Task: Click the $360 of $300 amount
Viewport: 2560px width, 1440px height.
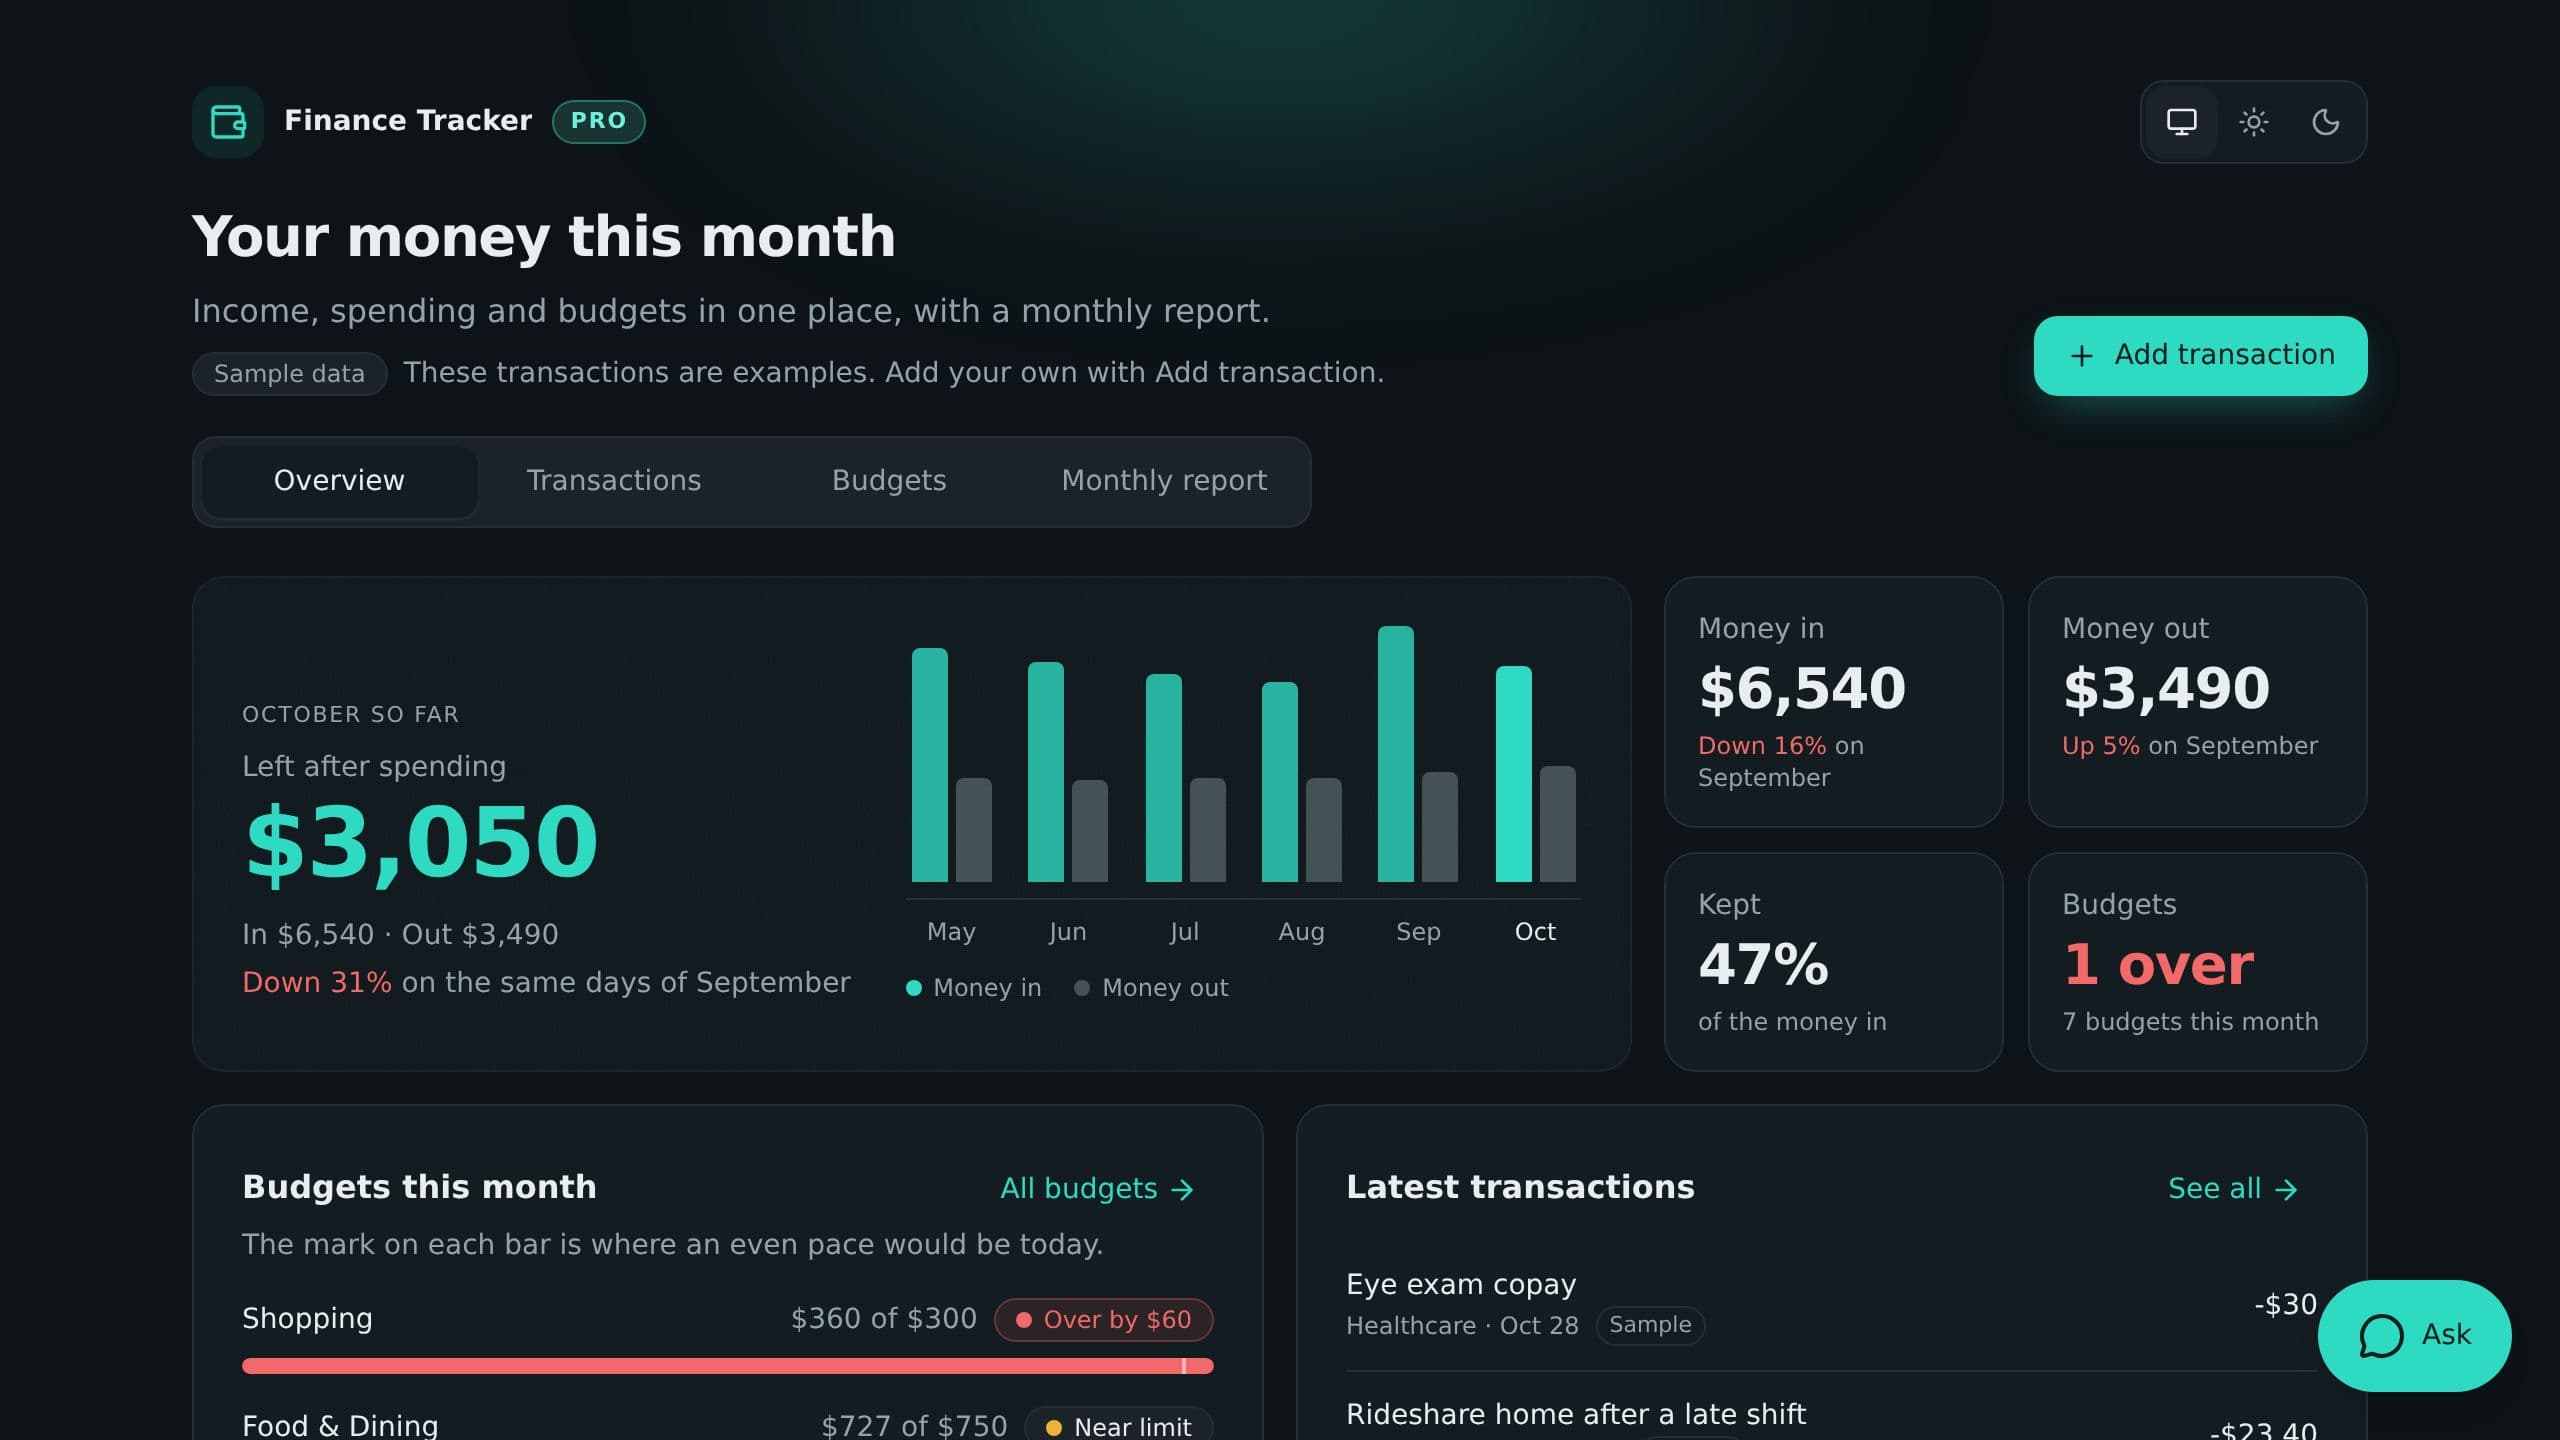Action: tap(883, 1319)
